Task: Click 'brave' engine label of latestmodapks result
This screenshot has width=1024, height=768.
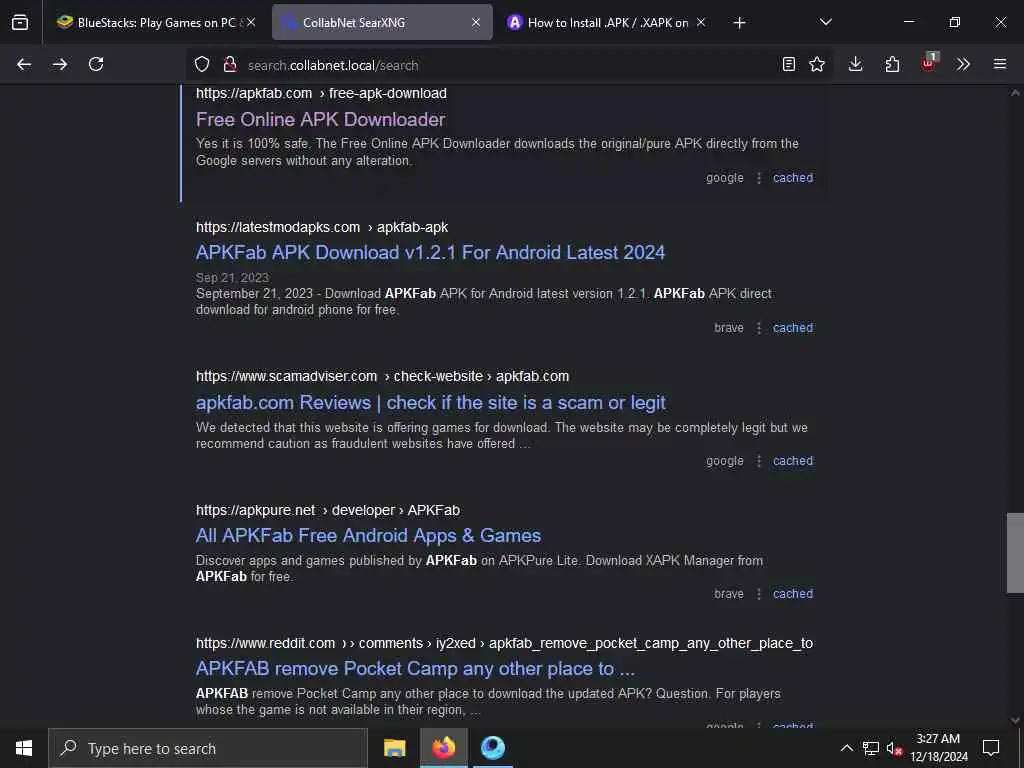Action: click(729, 328)
